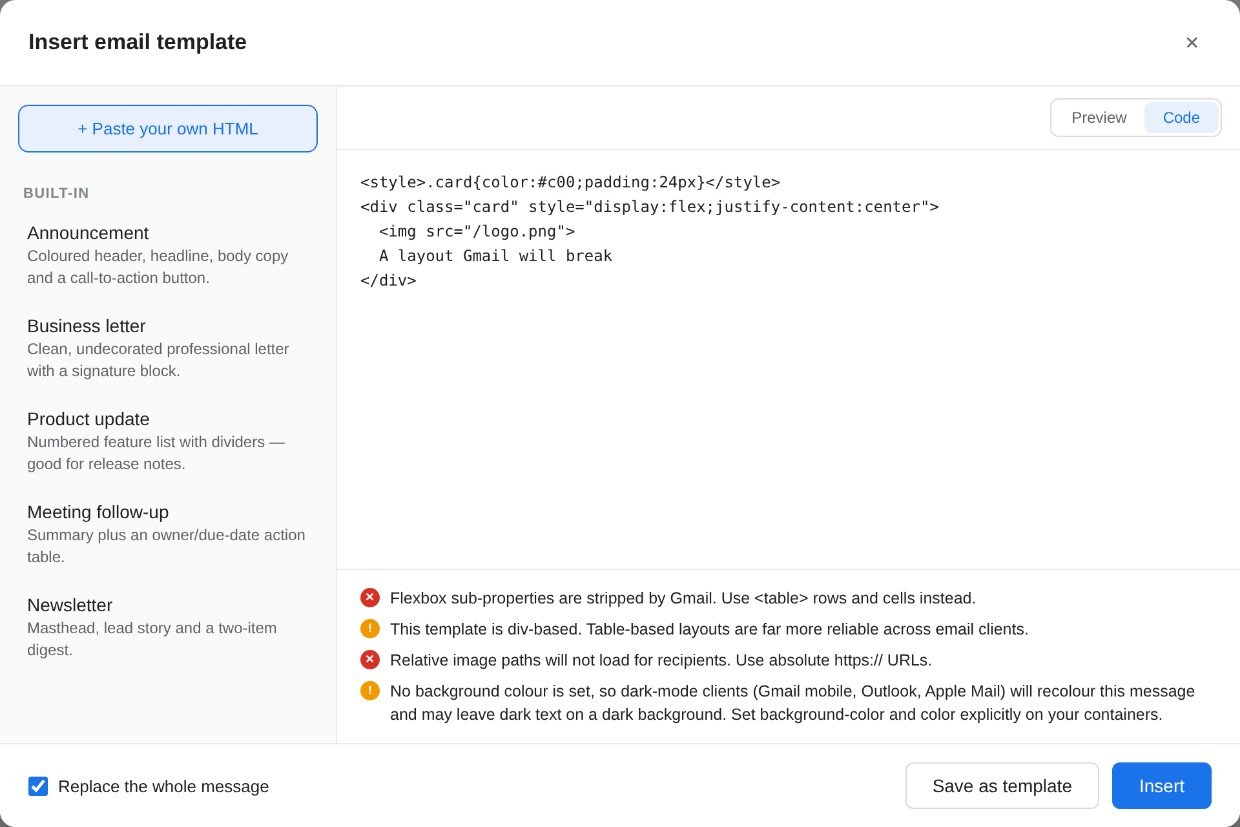Click 'Relative image paths will not load' message
The image size is (1240, 827).
click(661, 660)
